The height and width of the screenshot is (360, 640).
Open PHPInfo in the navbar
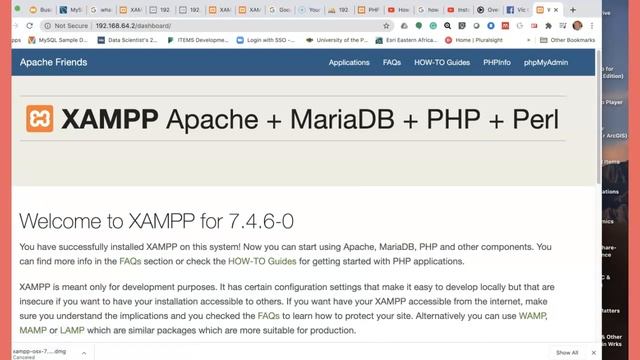497,62
